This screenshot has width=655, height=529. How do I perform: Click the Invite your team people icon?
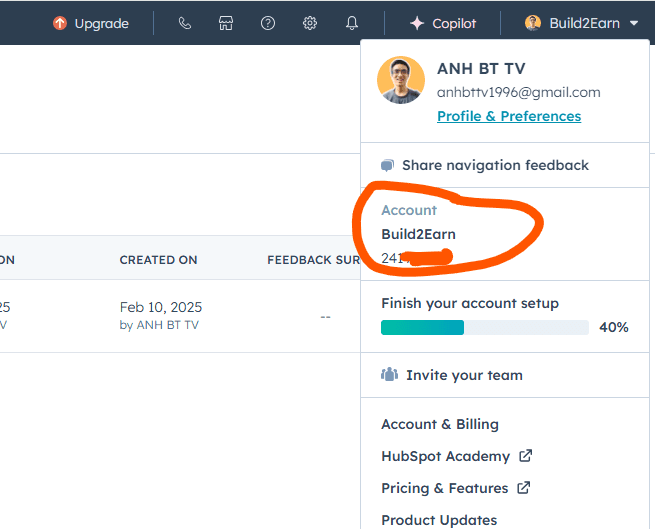point(389,374)
